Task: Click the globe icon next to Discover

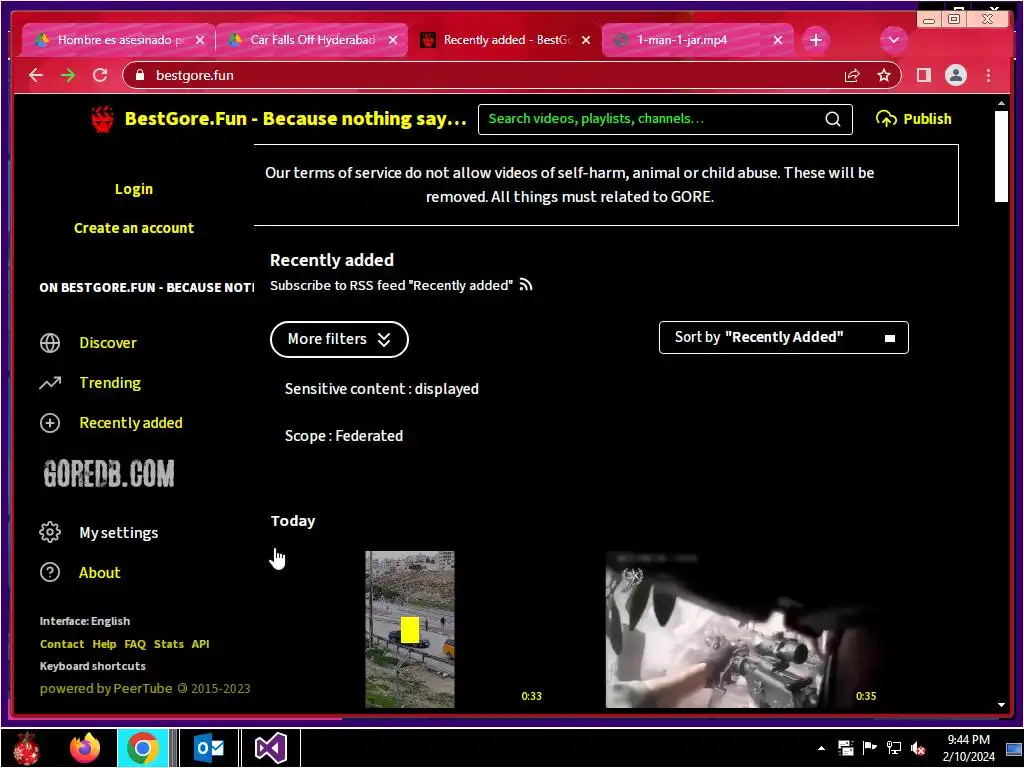Action: pyautogui.click(x=50, y=343)
